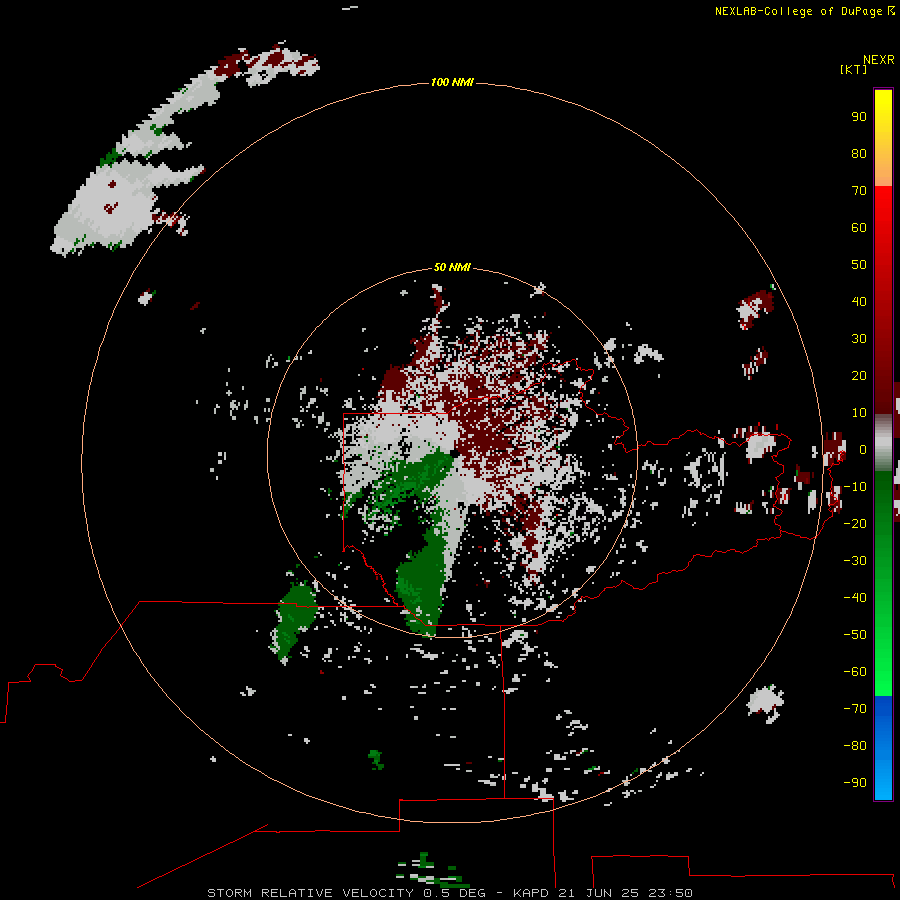The image size is (900, 900).
Task: Click the NEXLAB-College of DuPage label
Action: (799, 11)
